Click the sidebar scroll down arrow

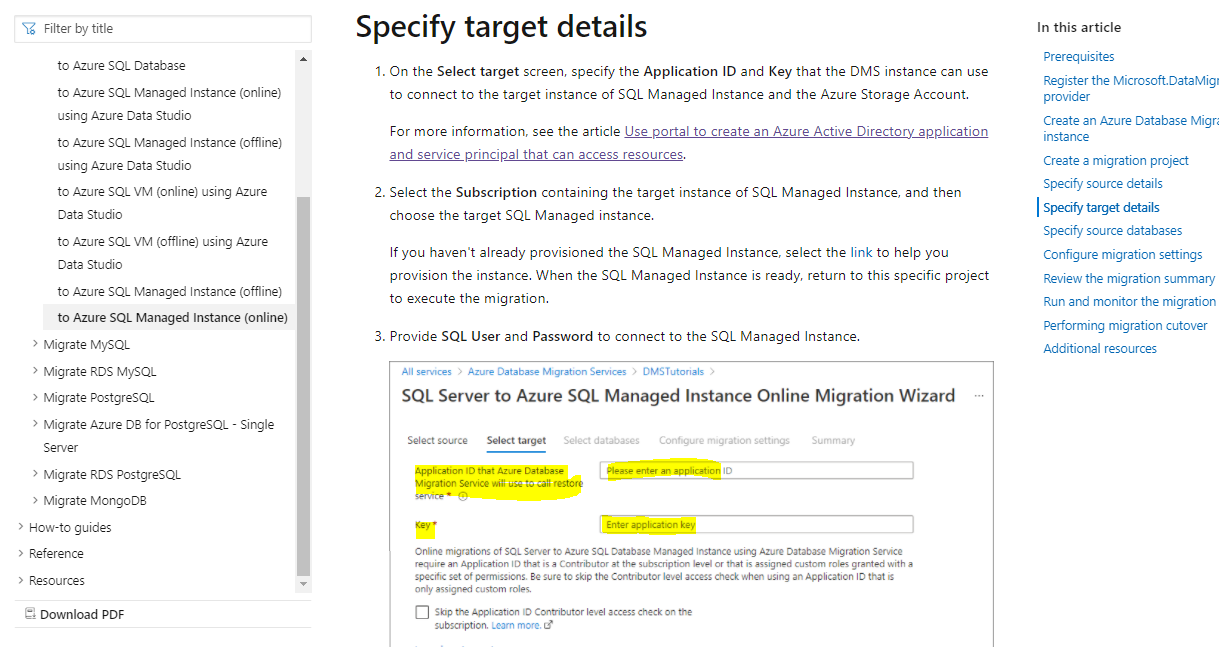(x=304, y=584)
